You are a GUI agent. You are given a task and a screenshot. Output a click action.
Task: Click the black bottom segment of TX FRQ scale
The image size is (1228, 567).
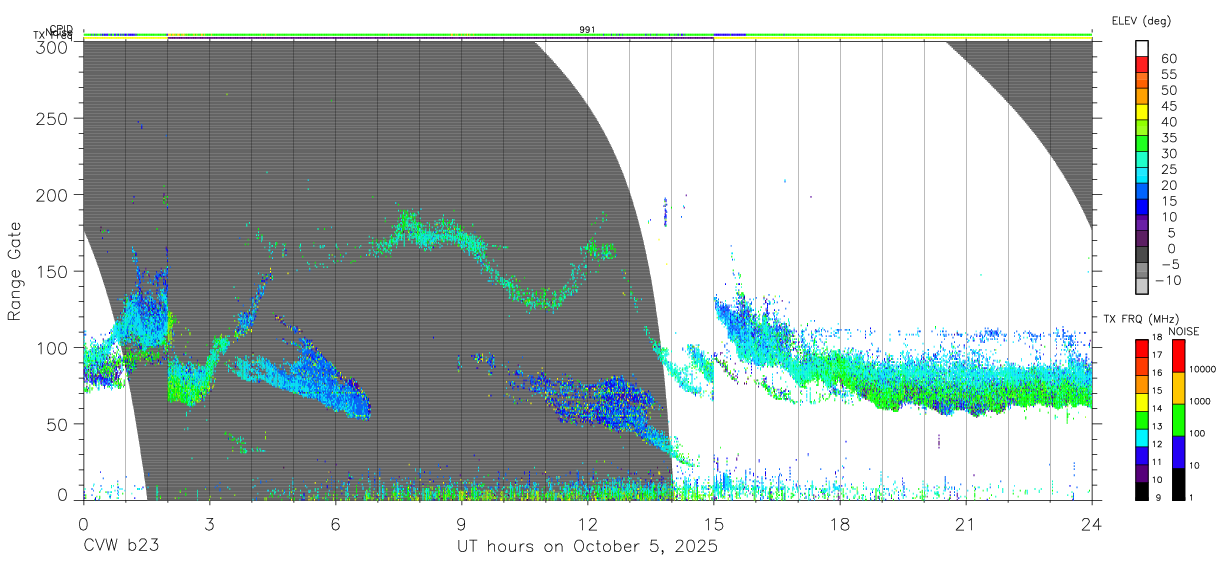(1142, 491)
